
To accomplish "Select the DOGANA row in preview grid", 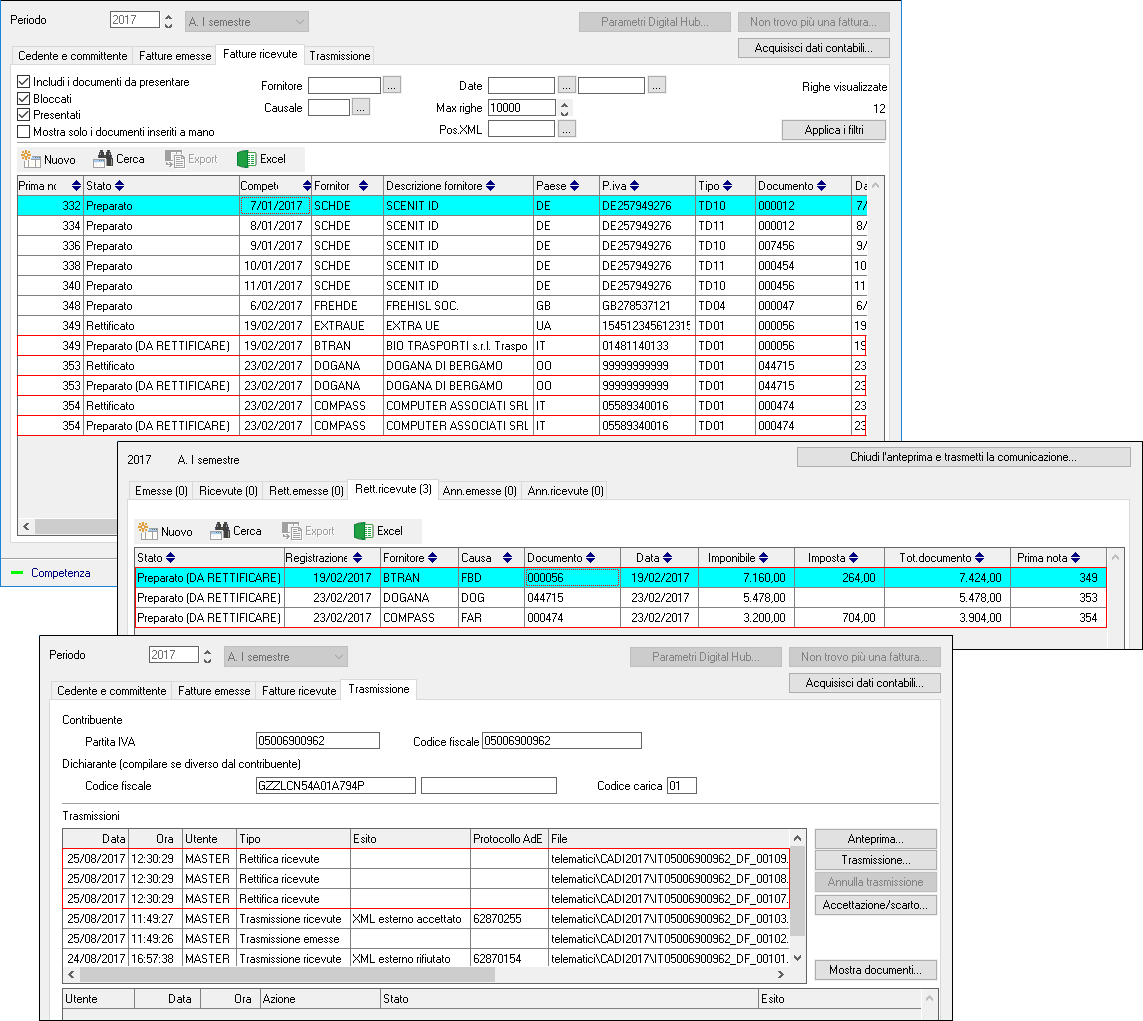I will pyautogui.click(x=621, y=598).
